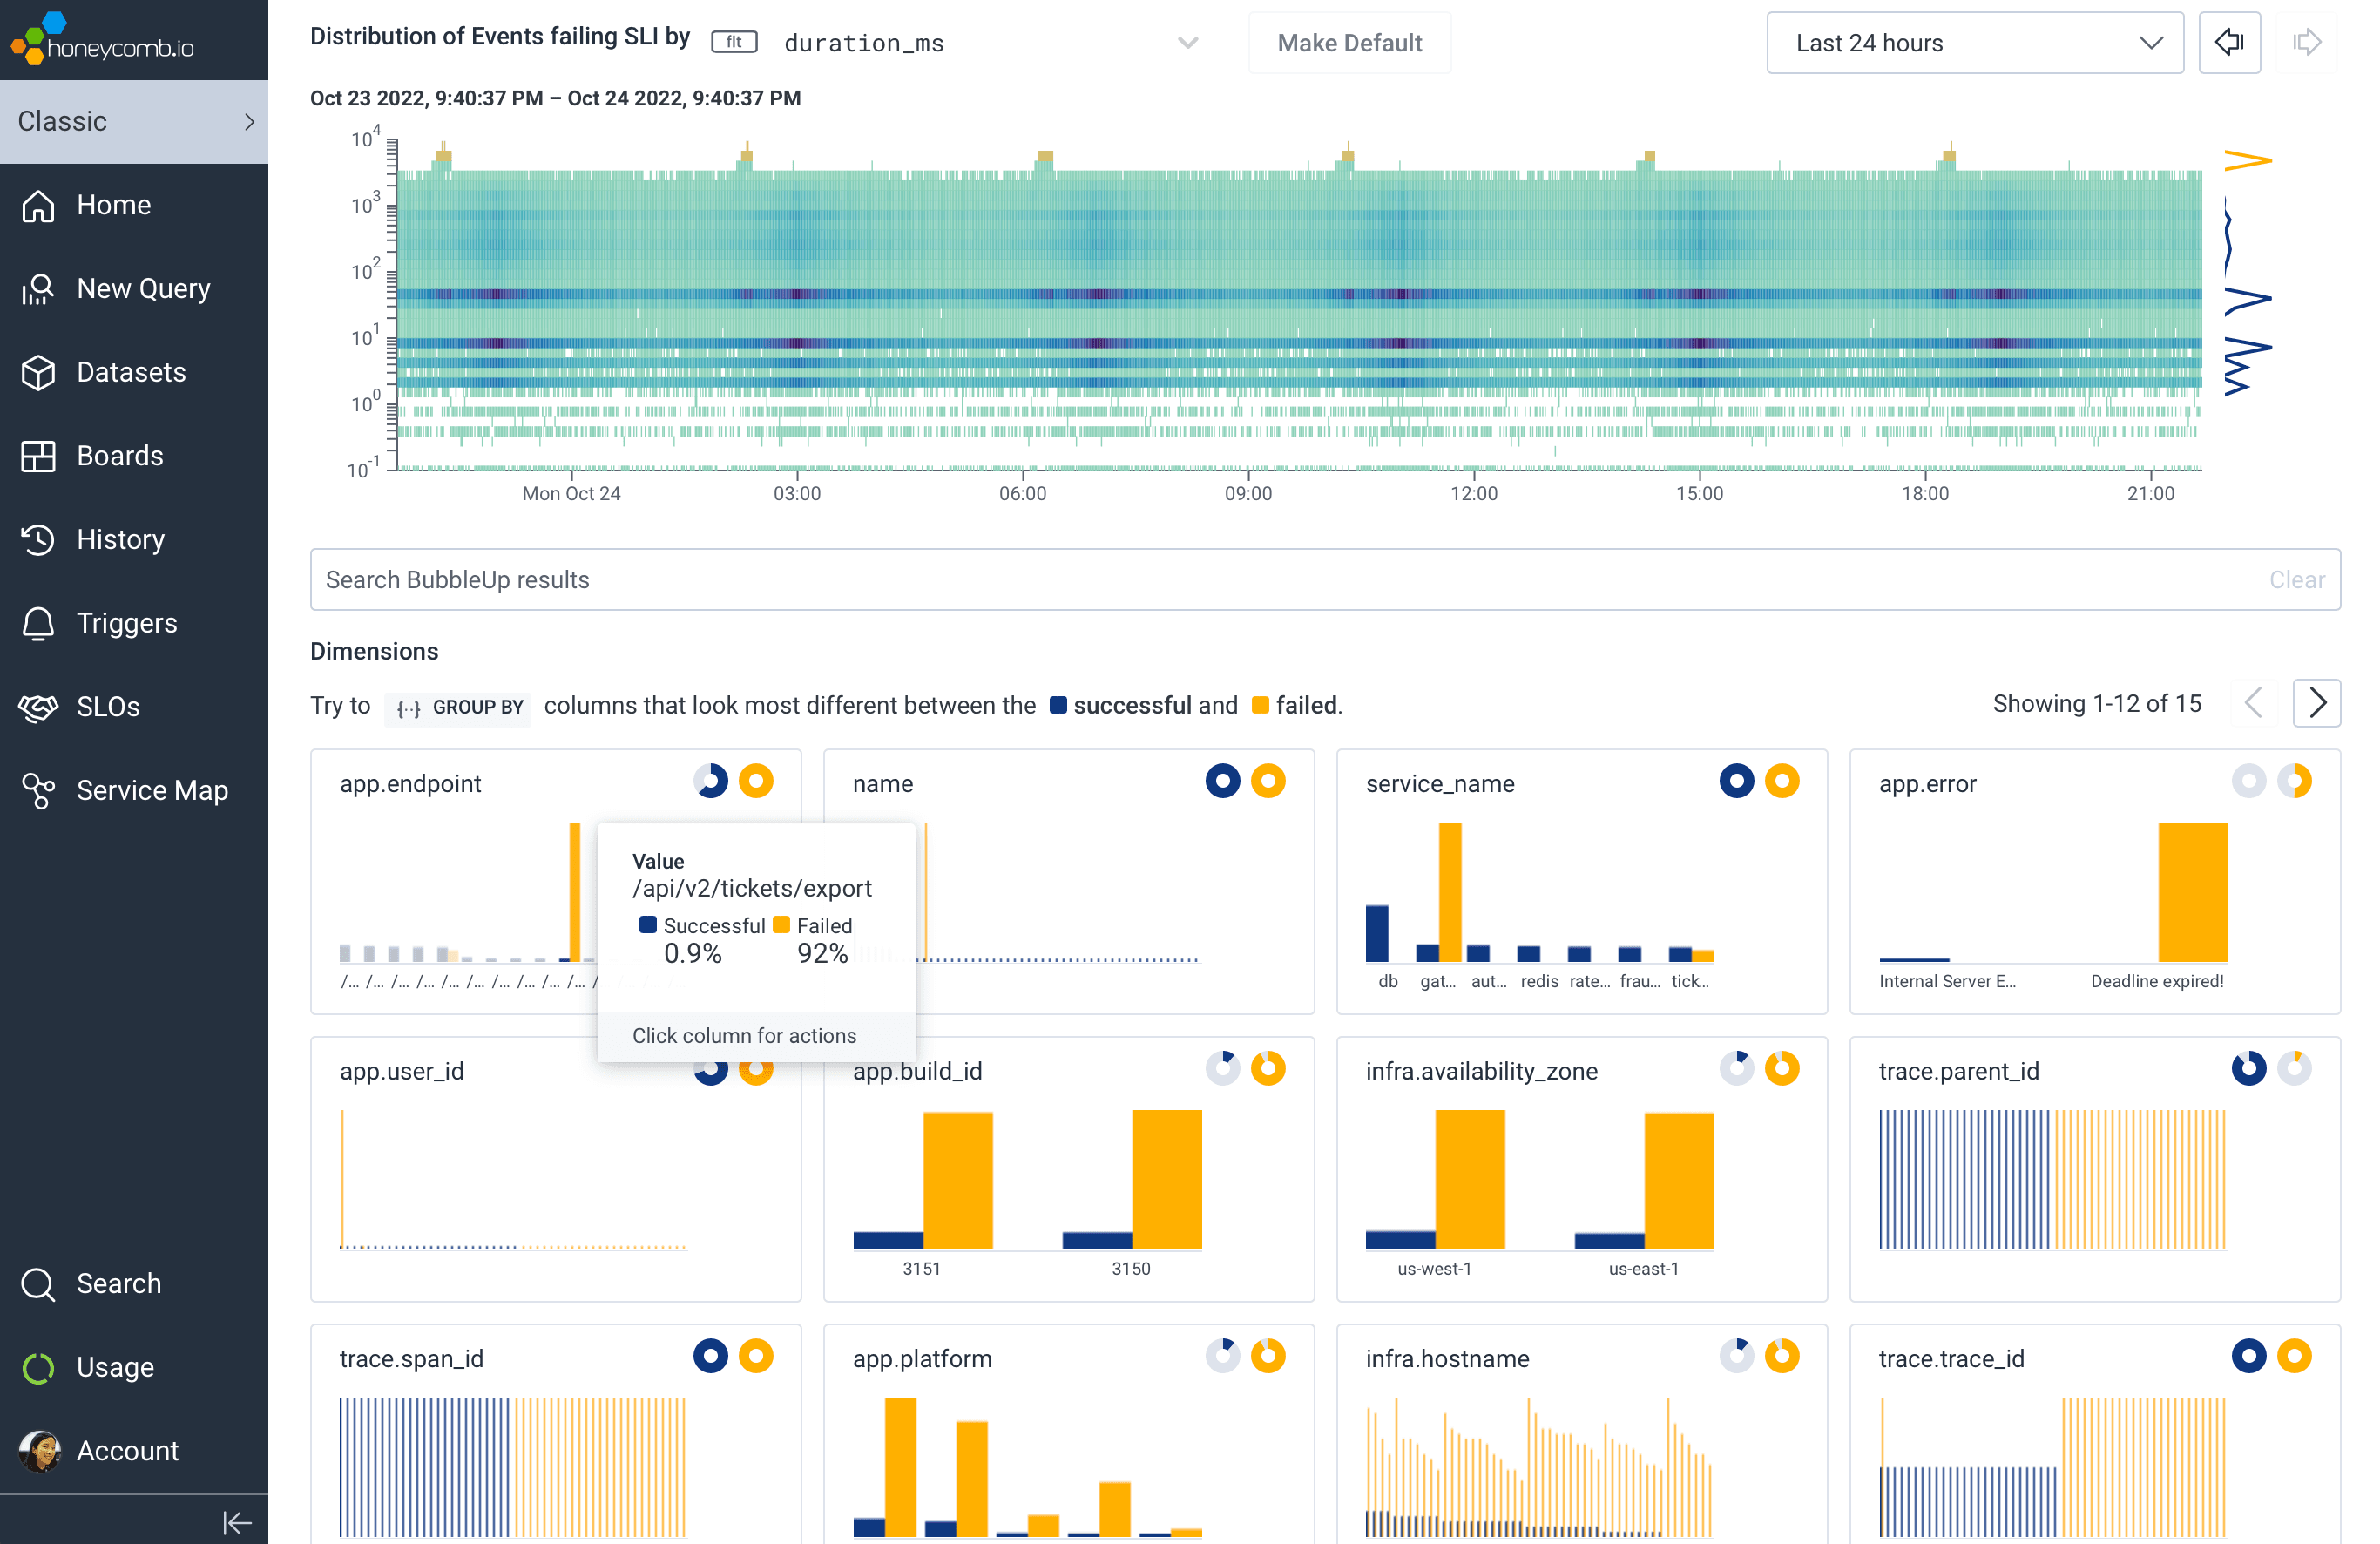
Task: Open the Home sidebar icon
Action: (38, 205)
